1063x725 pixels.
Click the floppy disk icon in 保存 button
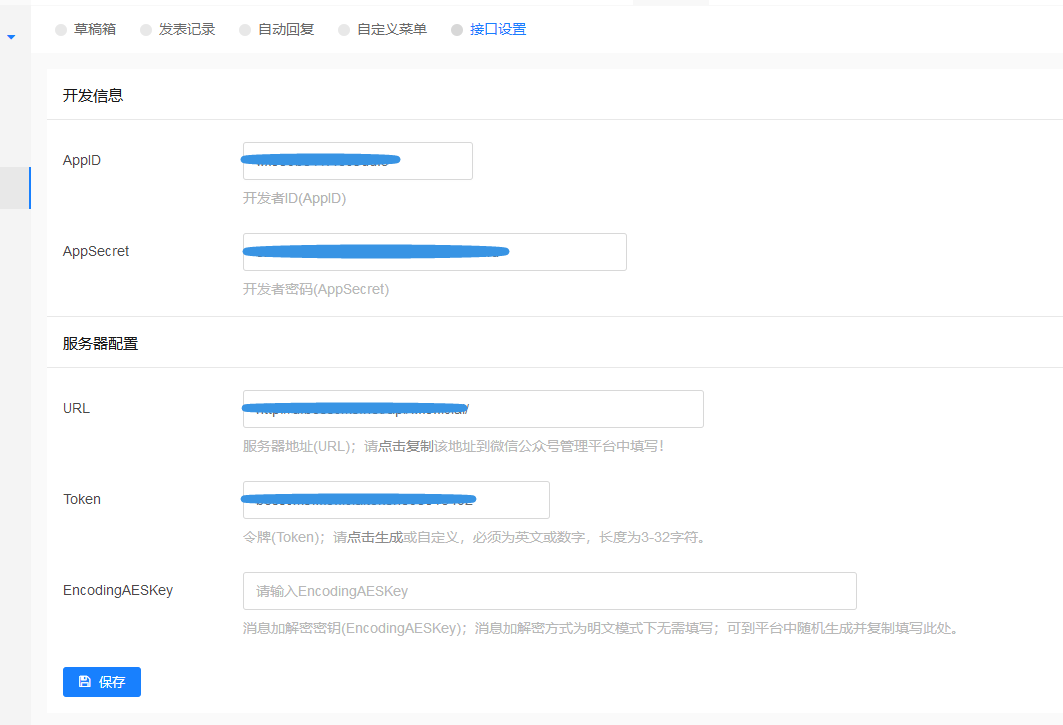coord(85,682)
